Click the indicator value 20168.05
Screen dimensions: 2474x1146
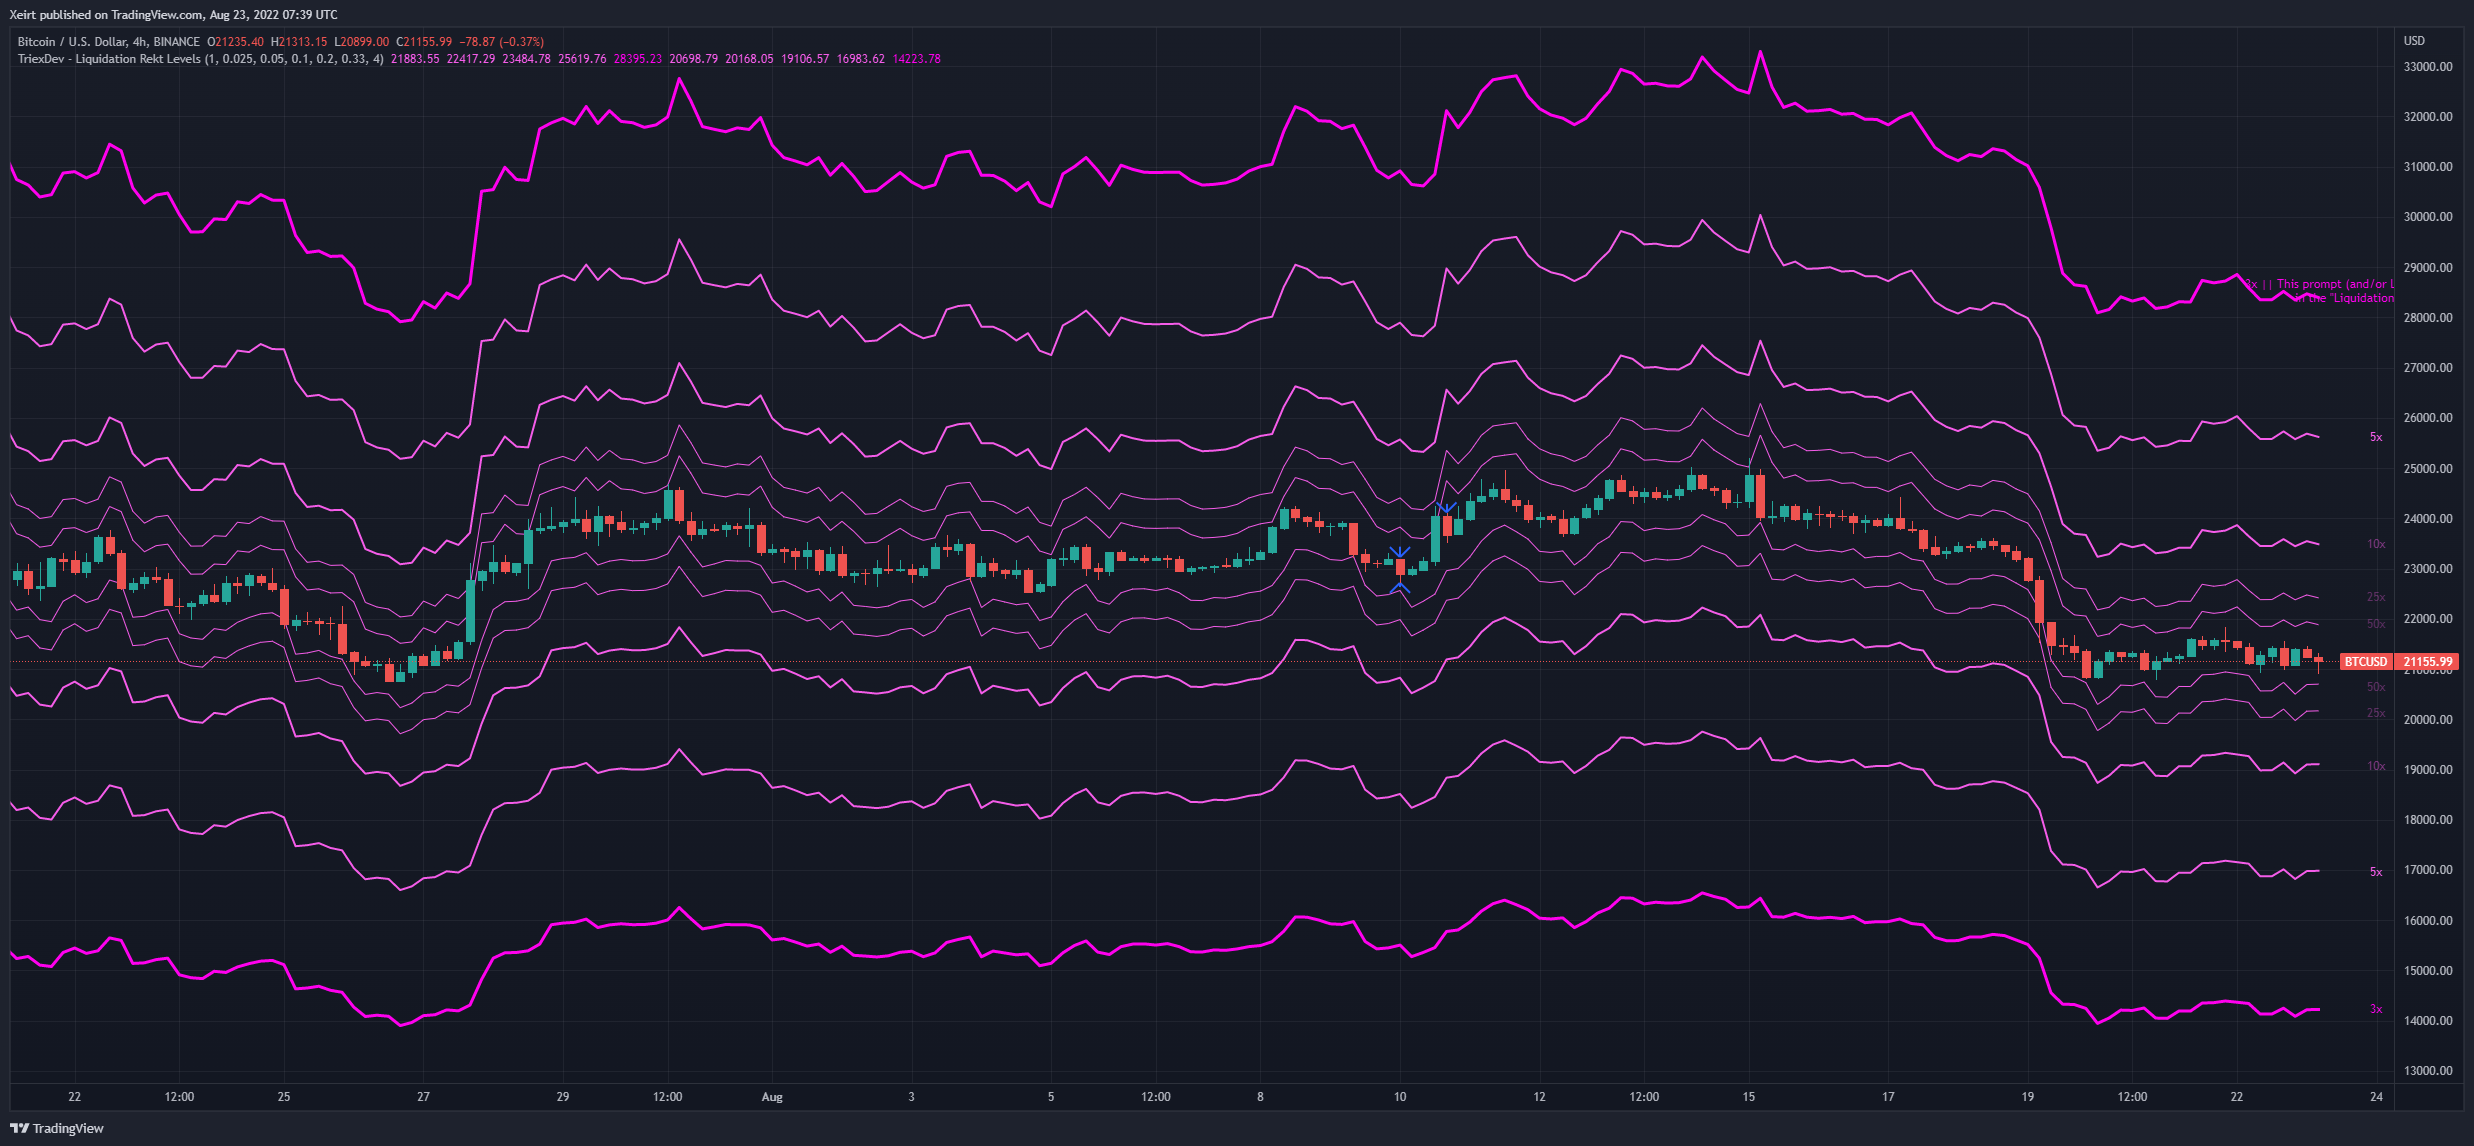pyautogui.click(x=749, y=59)
